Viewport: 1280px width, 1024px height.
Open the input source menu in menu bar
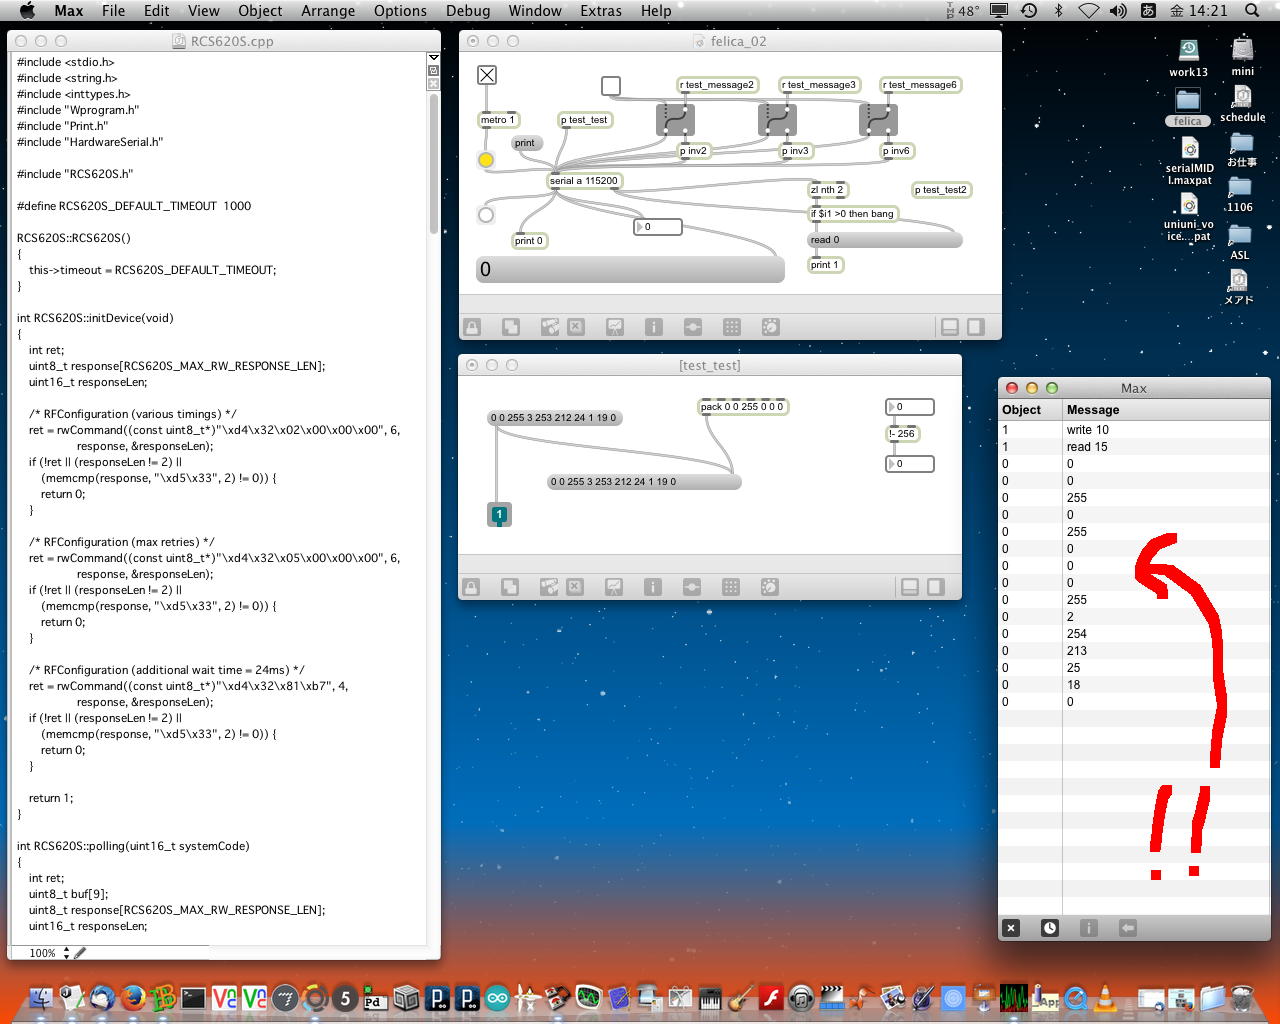click(1148, 11)
